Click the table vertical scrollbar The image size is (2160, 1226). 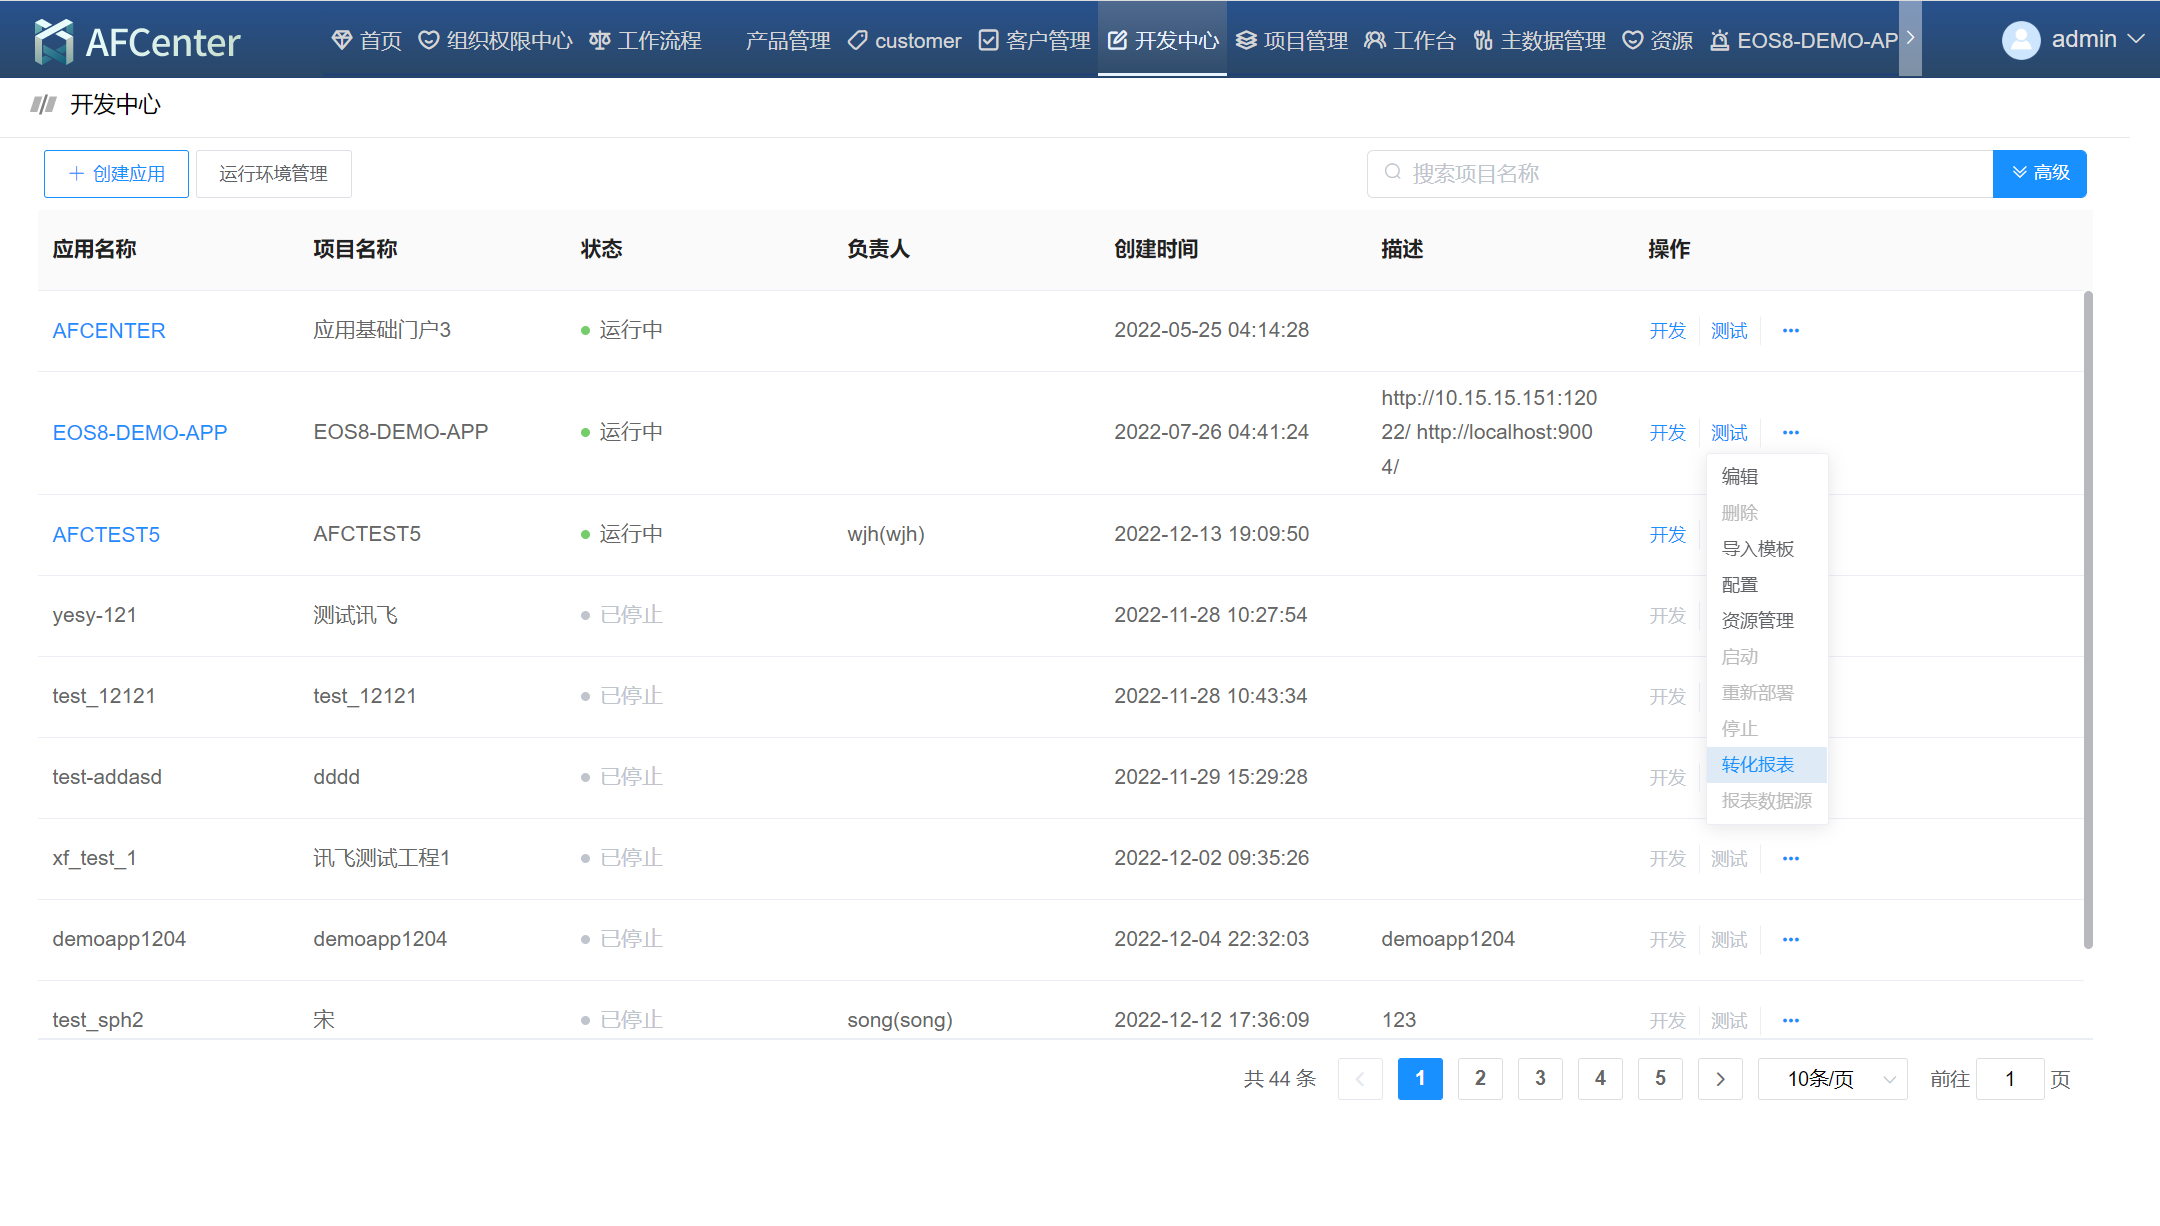pyautogui.click(x=2087, y=620)
